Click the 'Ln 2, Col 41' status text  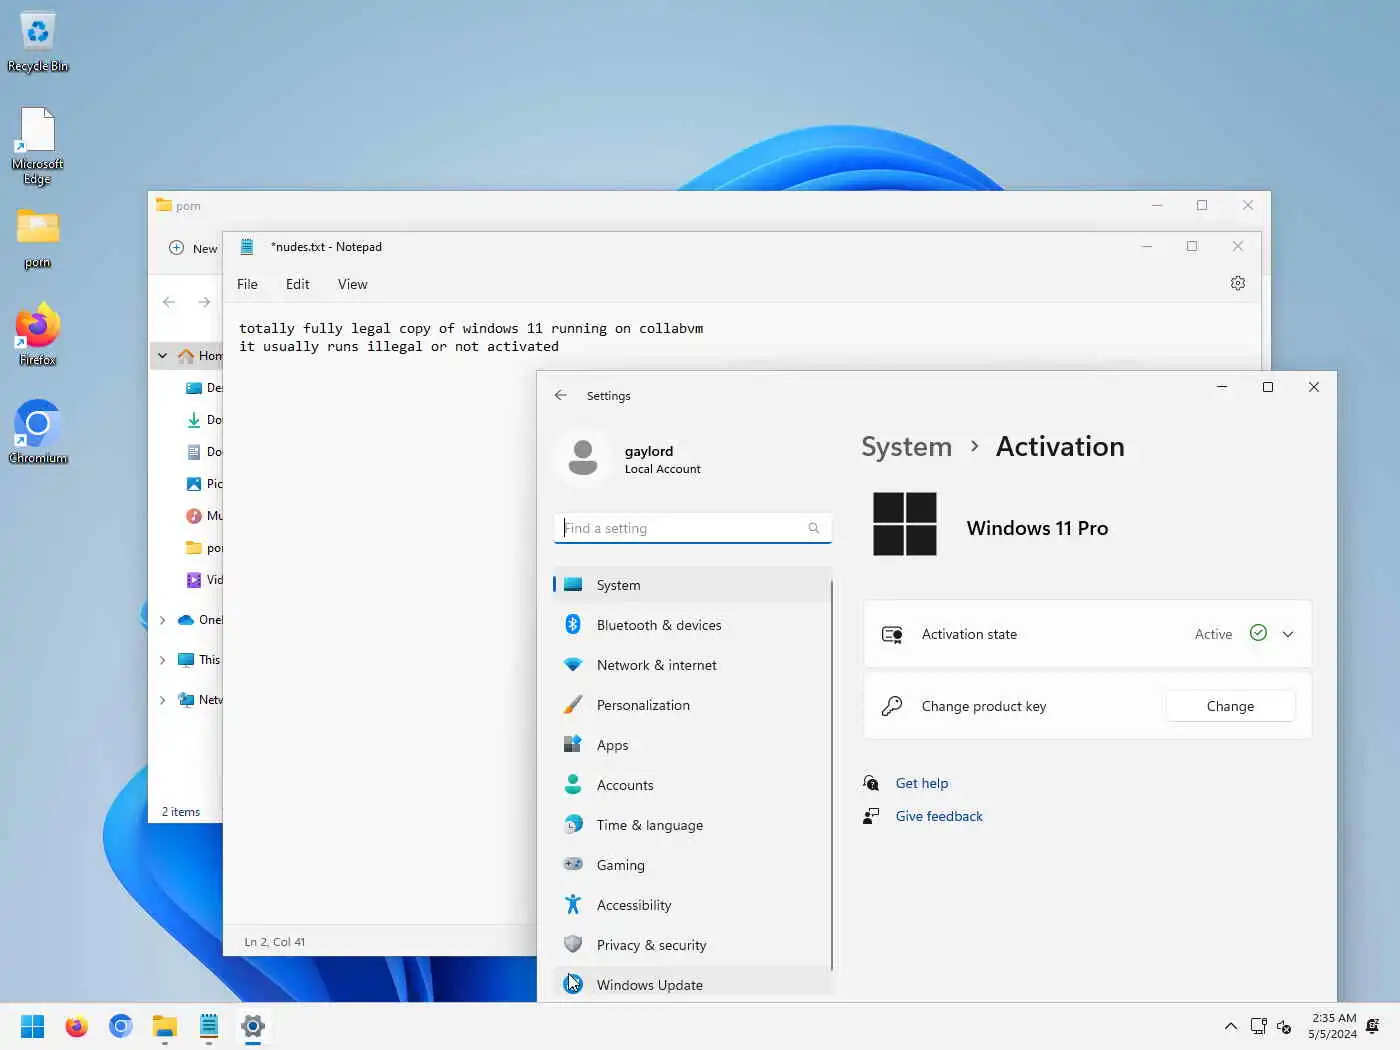point(274,942)
